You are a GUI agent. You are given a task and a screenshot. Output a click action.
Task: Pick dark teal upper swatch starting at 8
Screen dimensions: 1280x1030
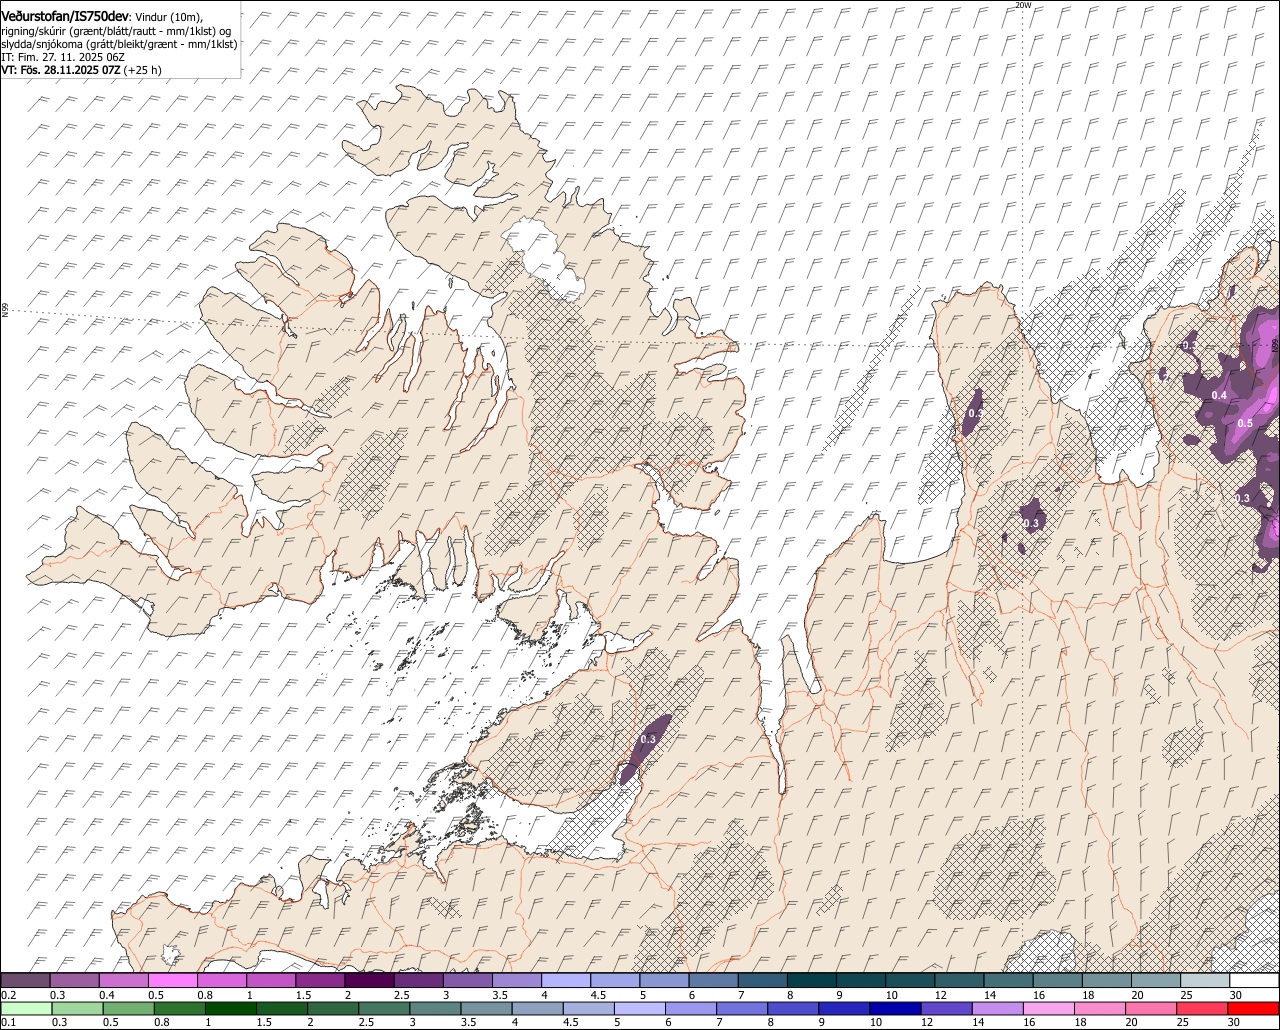[812, 980]
